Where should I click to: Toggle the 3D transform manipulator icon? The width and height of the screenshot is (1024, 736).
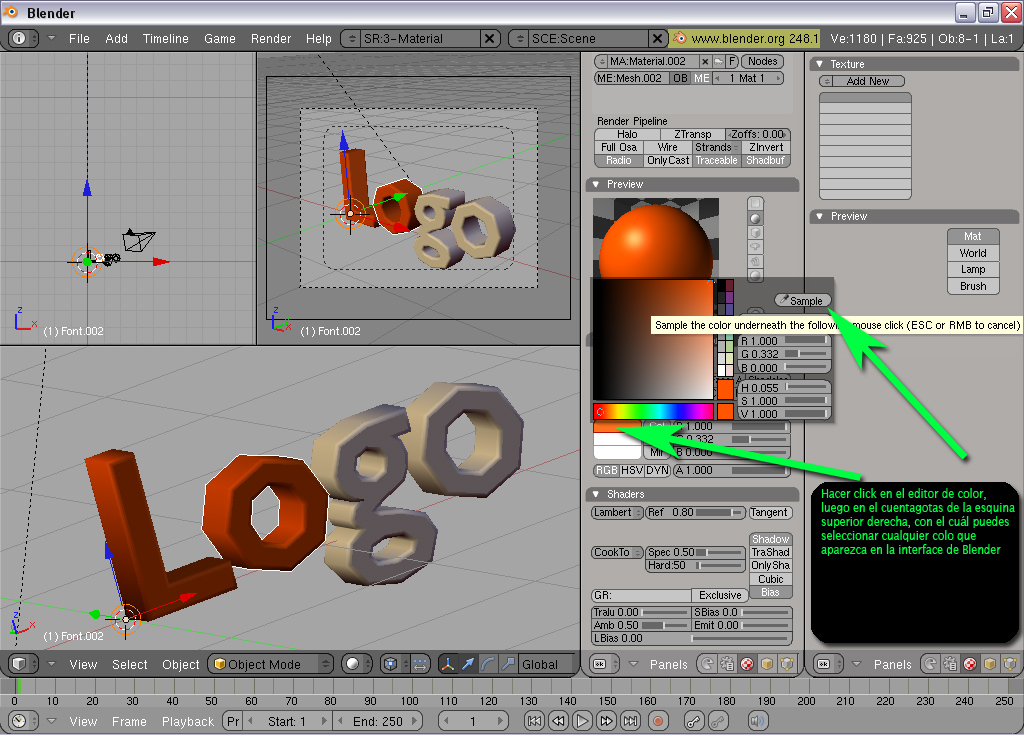pos(448,664)
